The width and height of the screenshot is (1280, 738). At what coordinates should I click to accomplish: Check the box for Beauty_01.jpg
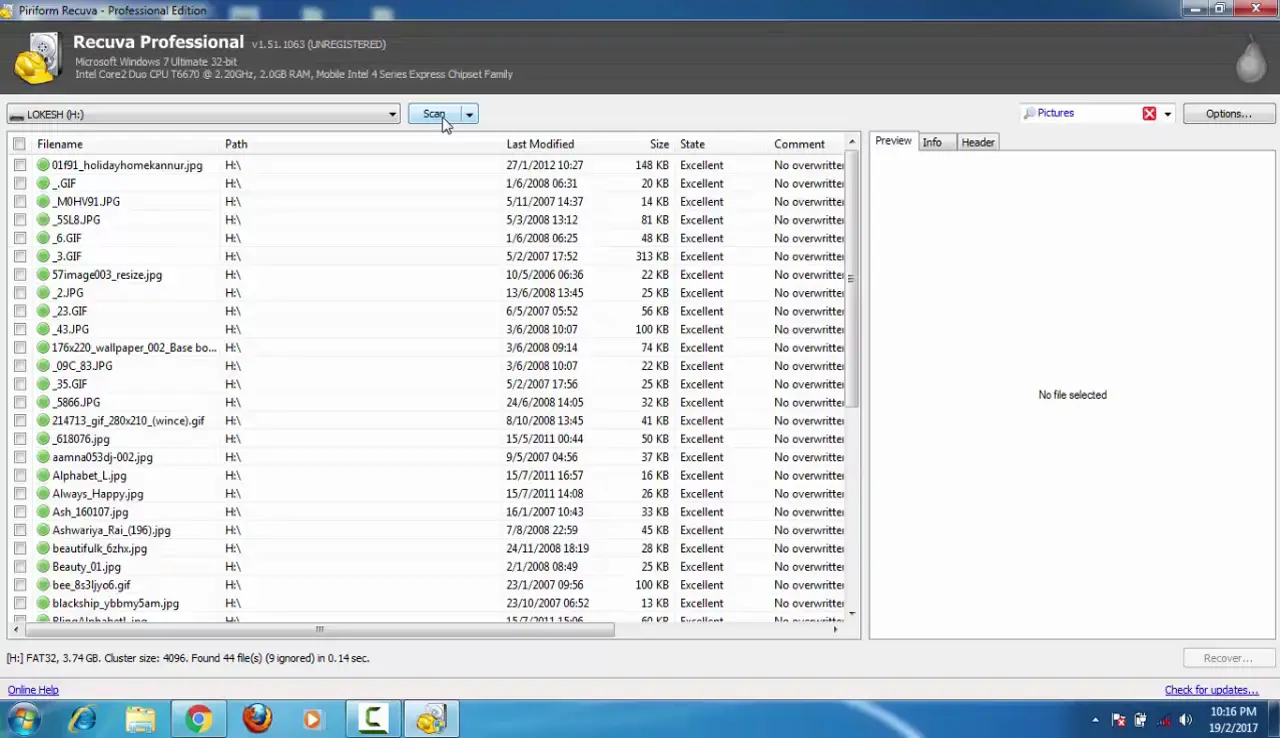(20, 567)
